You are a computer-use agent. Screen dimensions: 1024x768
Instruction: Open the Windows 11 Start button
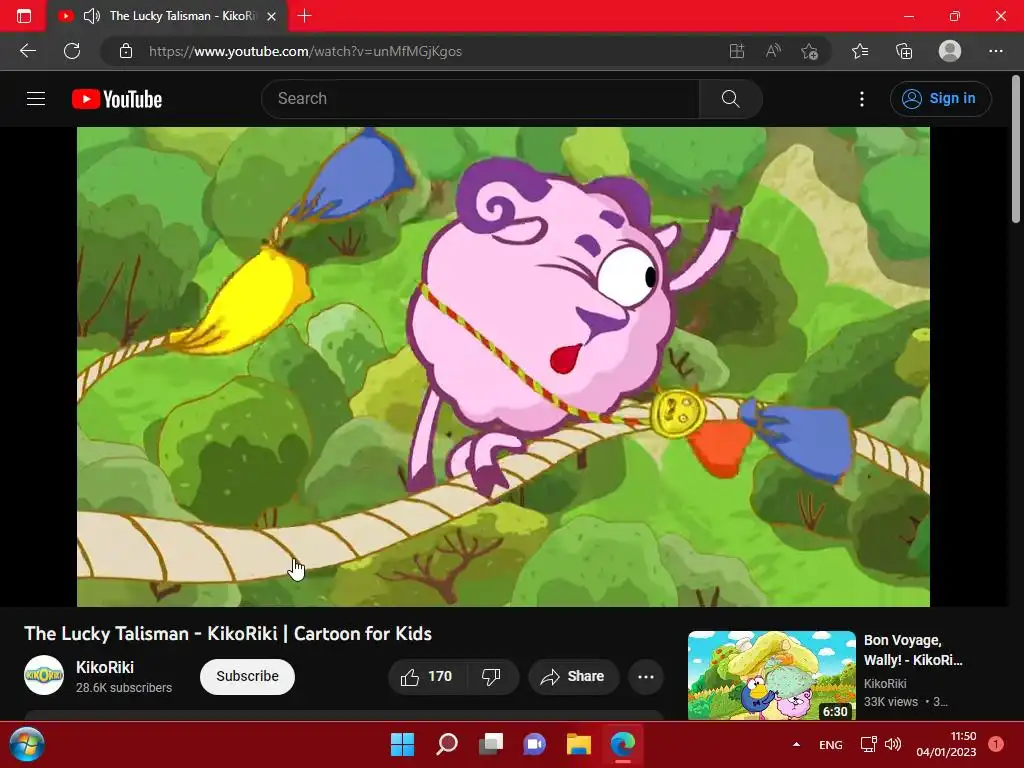pos(402,744)
